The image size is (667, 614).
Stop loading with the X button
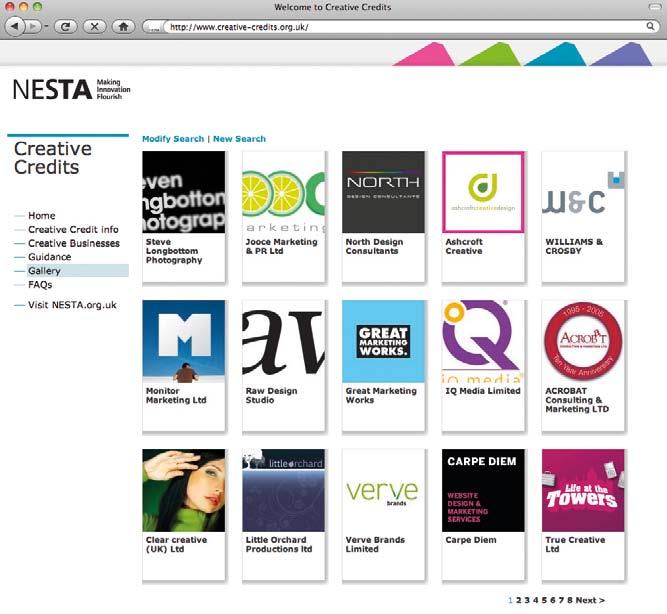click(94, 27)
